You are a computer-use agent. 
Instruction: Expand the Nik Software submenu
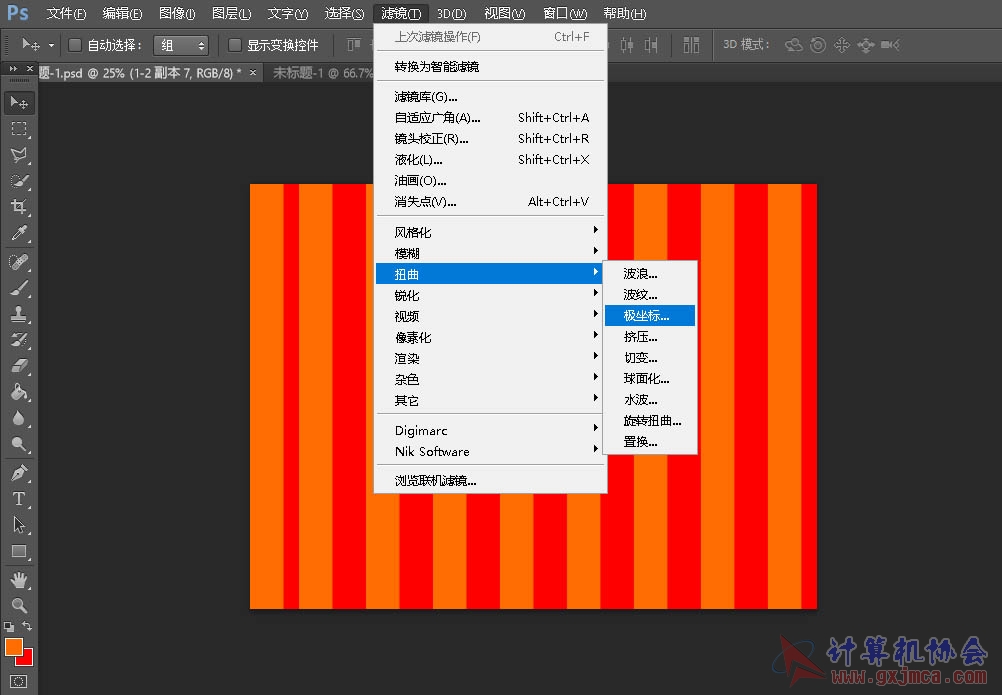(x=491, y=452)
